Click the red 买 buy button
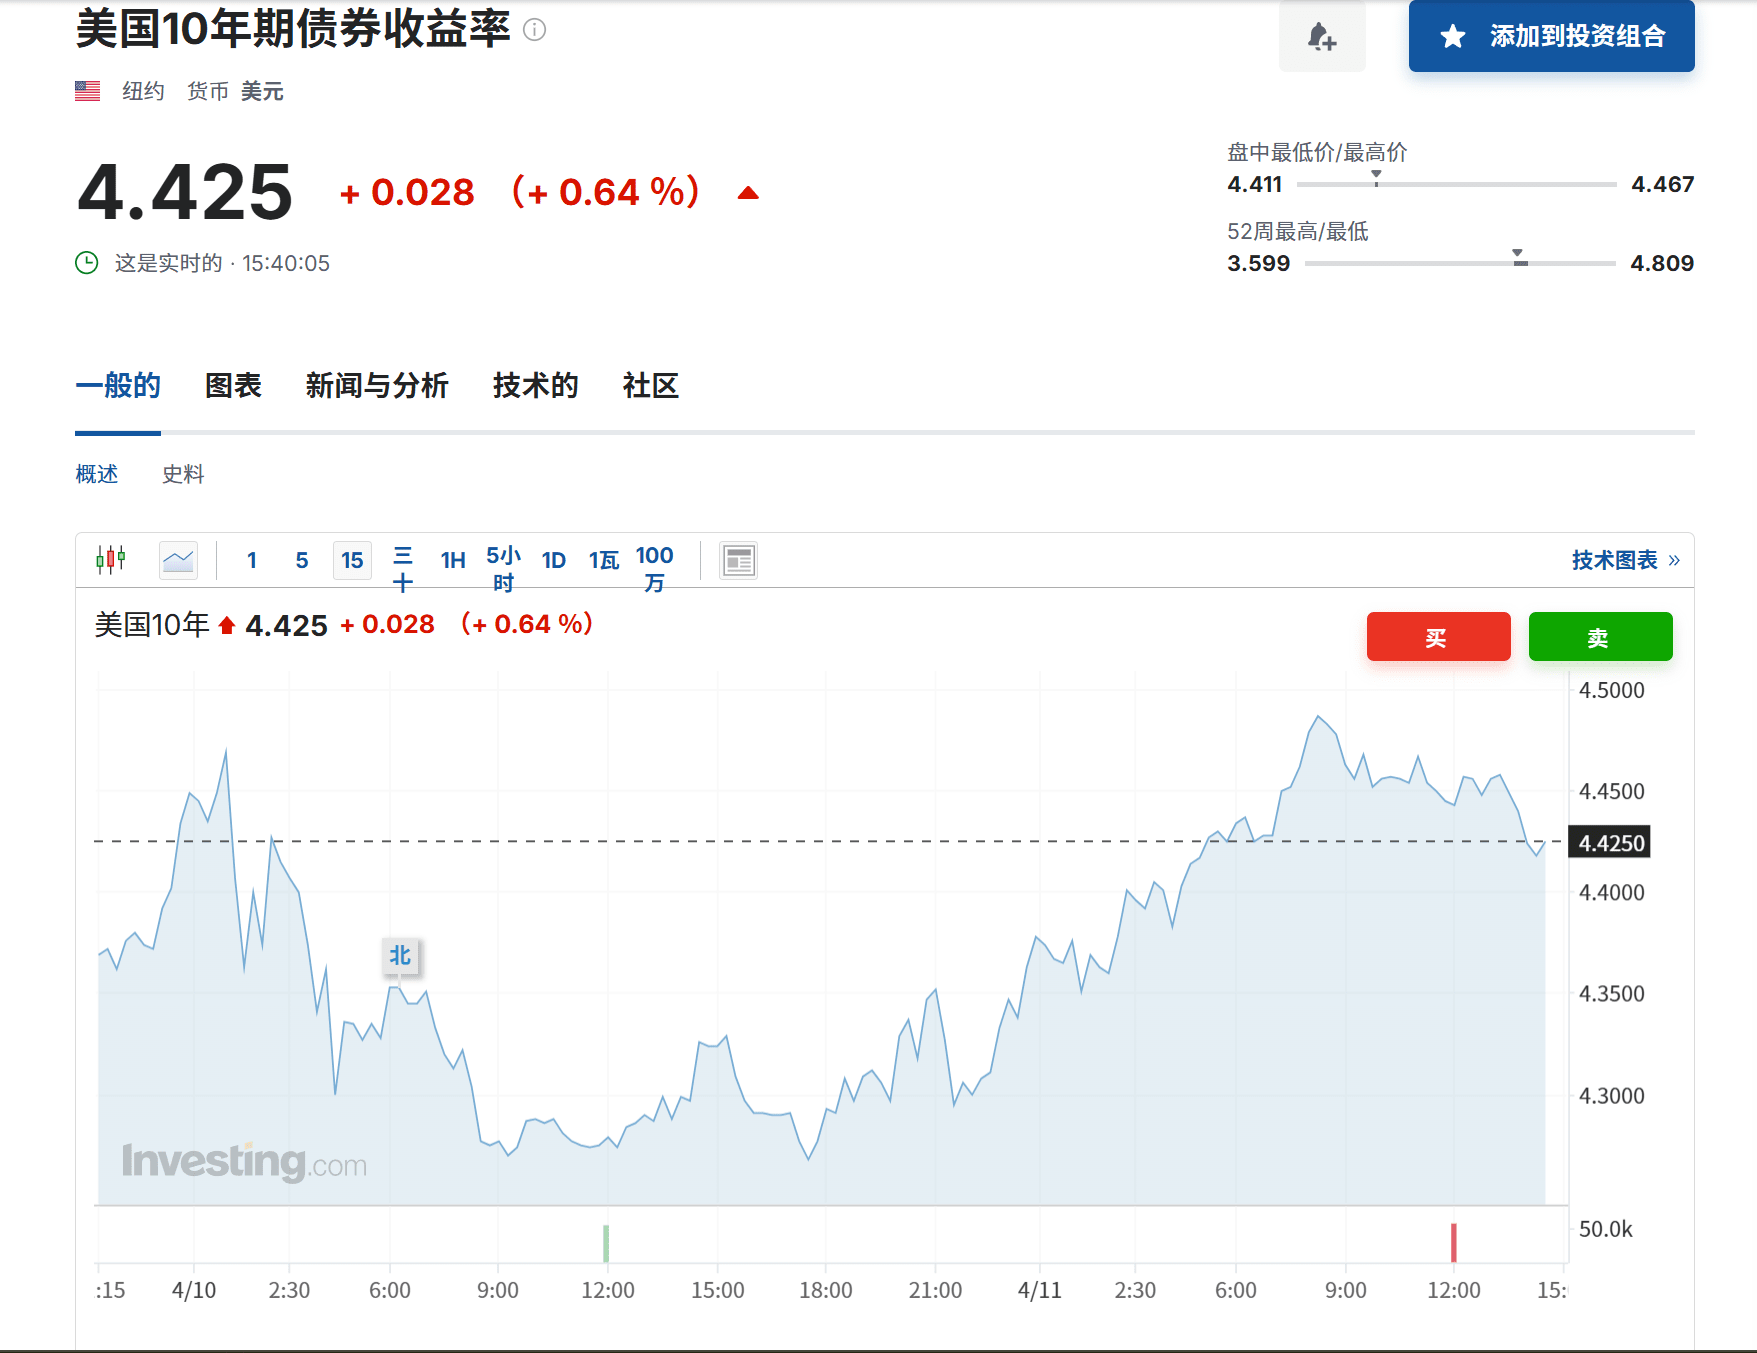Image resolution: width=1757 pixels, height=1353 pixels. click(x=1439, y=637)
